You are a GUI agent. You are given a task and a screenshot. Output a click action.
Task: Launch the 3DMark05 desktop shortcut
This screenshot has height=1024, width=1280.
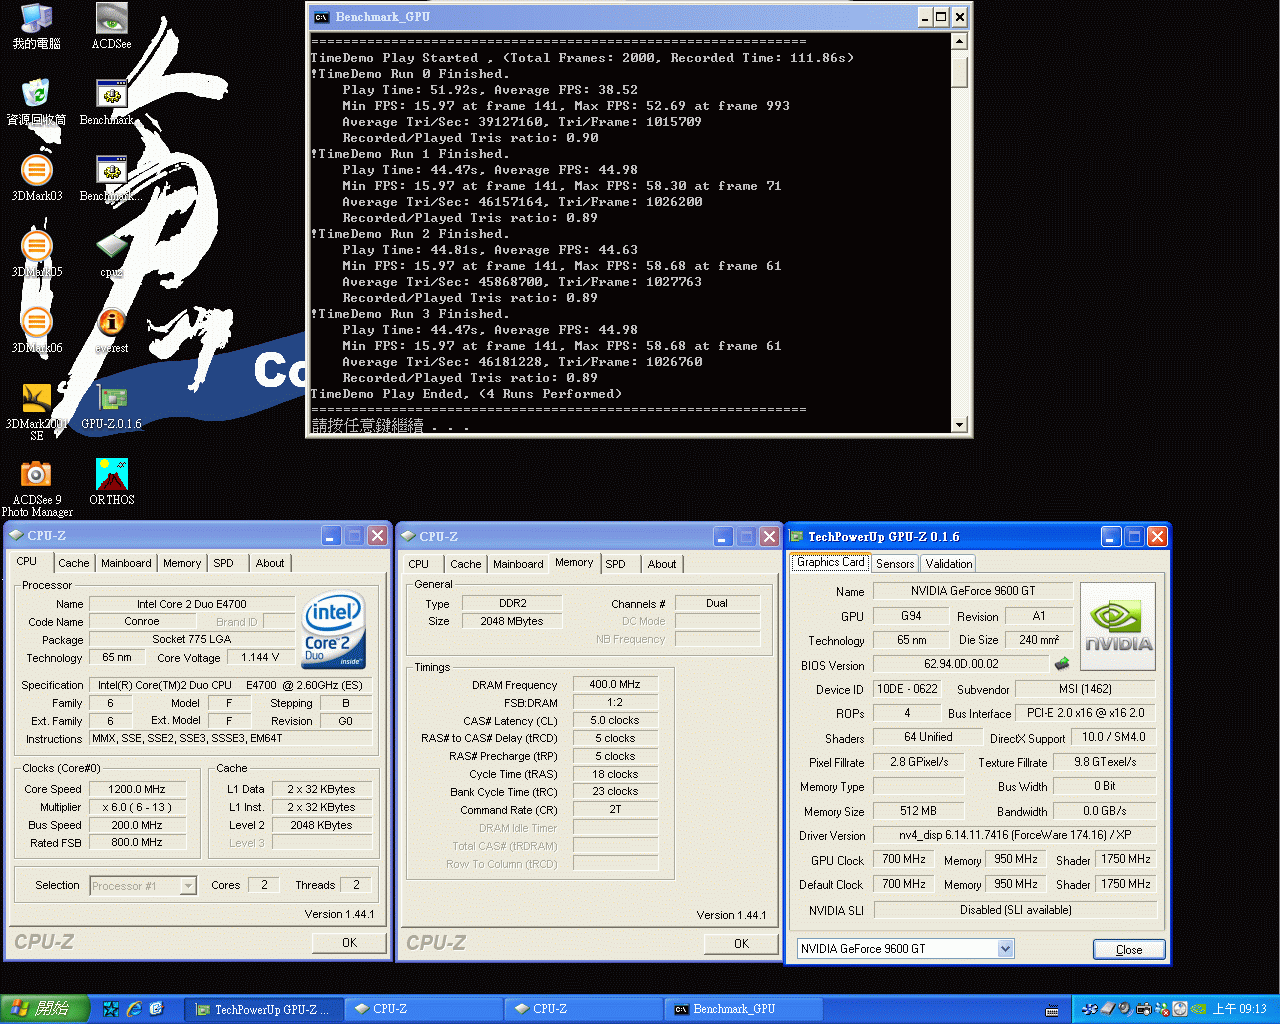(x=36, y=255)
